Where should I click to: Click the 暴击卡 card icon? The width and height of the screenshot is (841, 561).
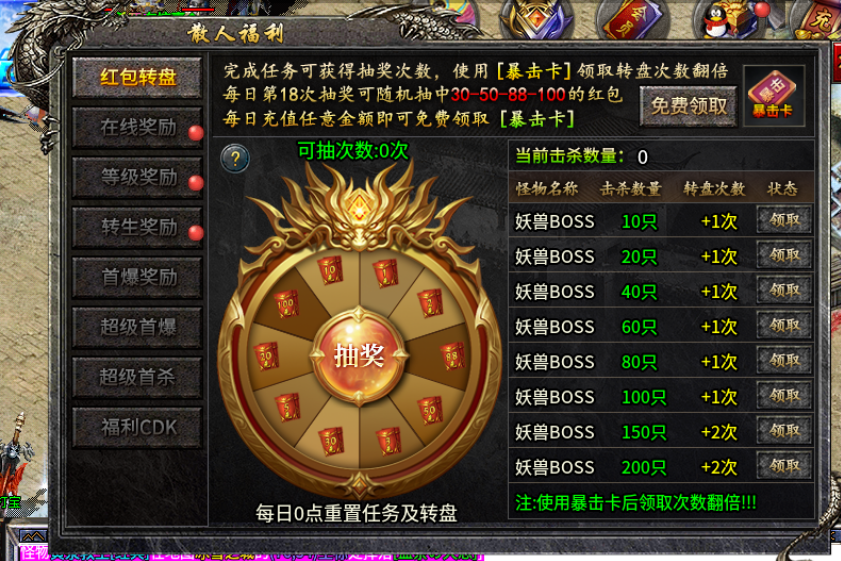[x=773, y=95]
